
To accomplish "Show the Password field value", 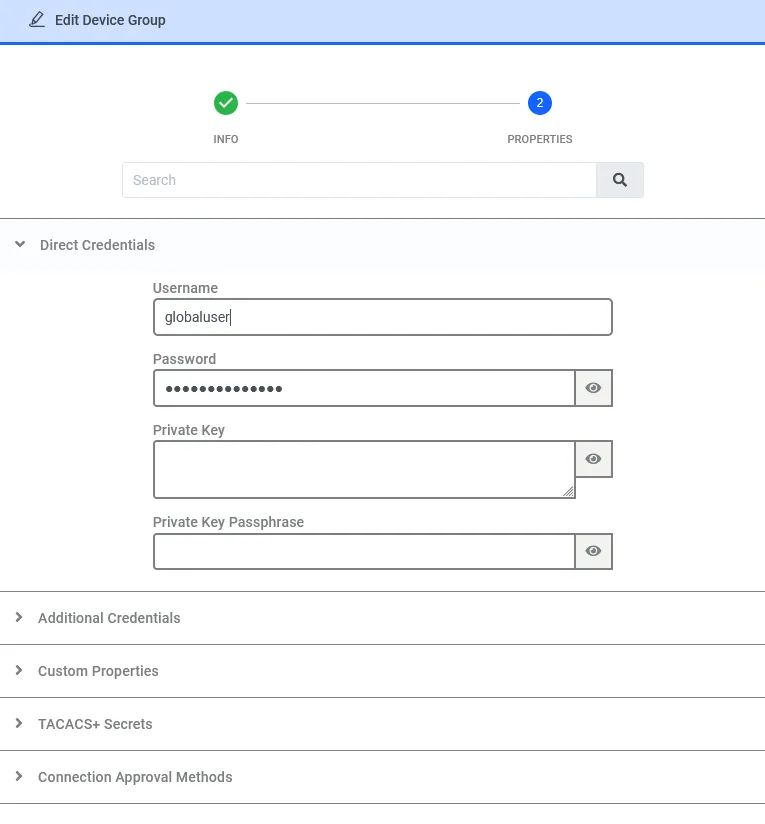I will tap(593, 388).
